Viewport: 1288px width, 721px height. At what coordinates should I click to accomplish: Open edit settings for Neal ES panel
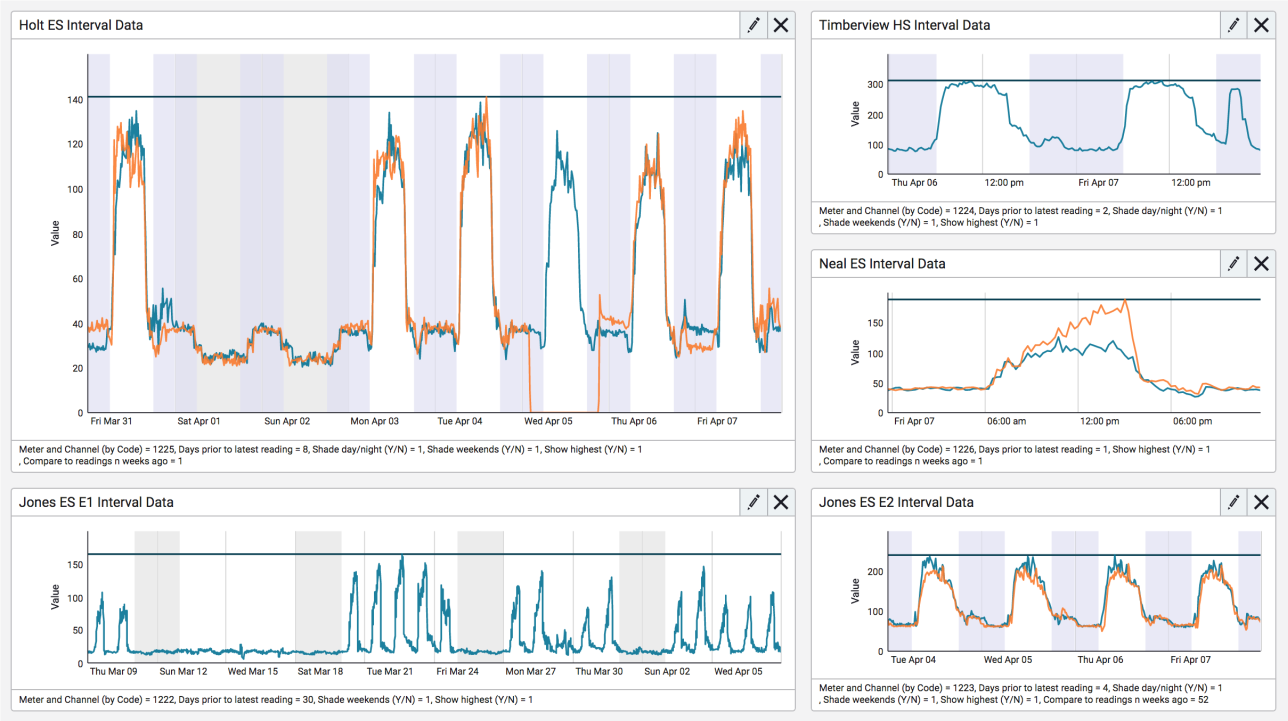click(x=1234, y=263)
